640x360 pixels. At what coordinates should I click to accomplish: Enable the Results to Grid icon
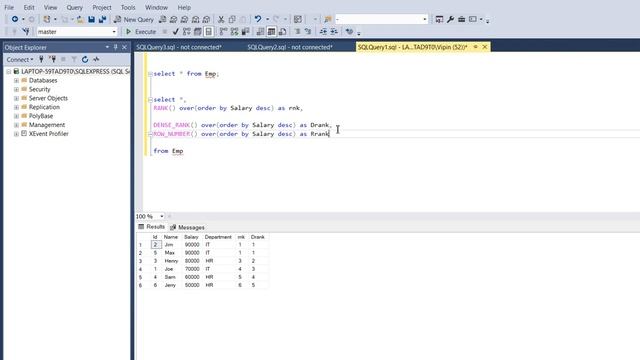[271, 31]
